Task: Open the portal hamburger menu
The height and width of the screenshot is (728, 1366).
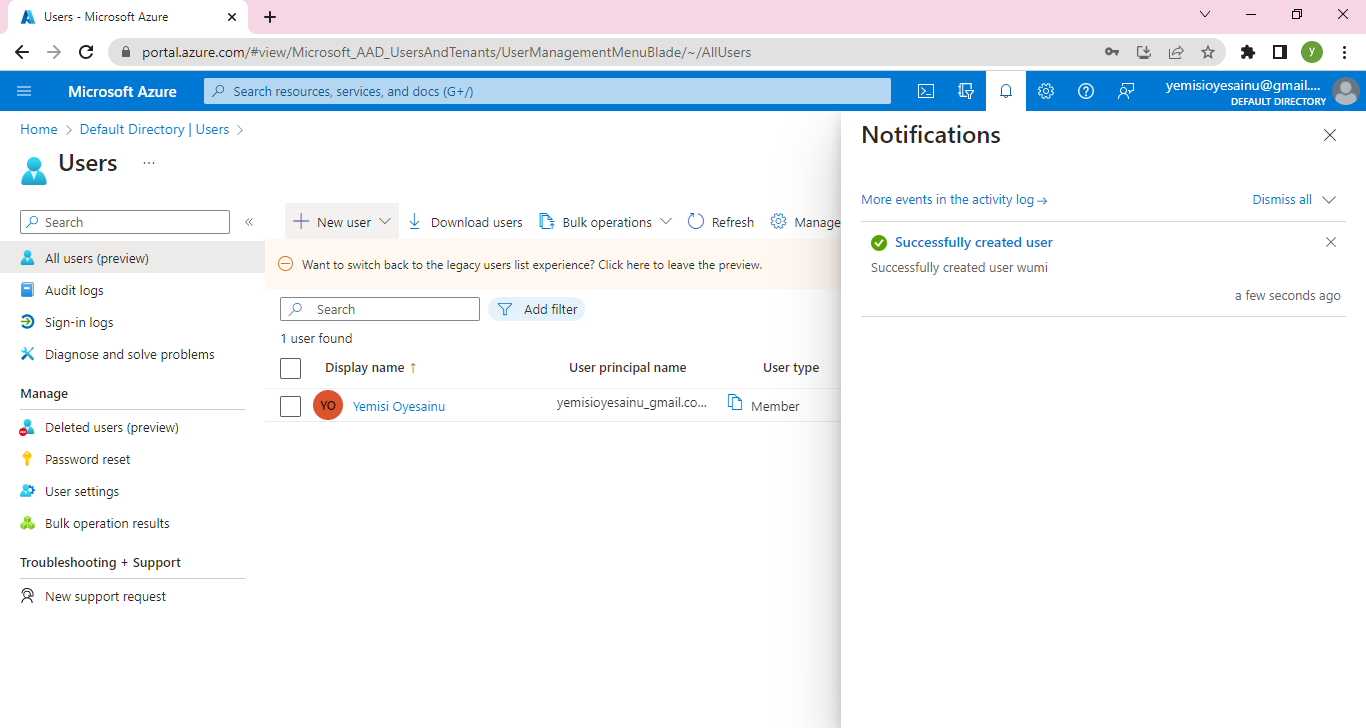Action: pos(25,91)
